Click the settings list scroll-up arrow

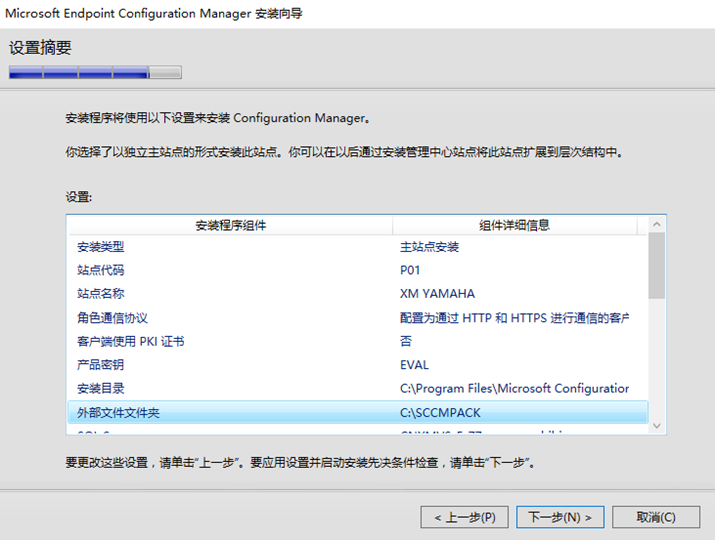coord(657,224)
